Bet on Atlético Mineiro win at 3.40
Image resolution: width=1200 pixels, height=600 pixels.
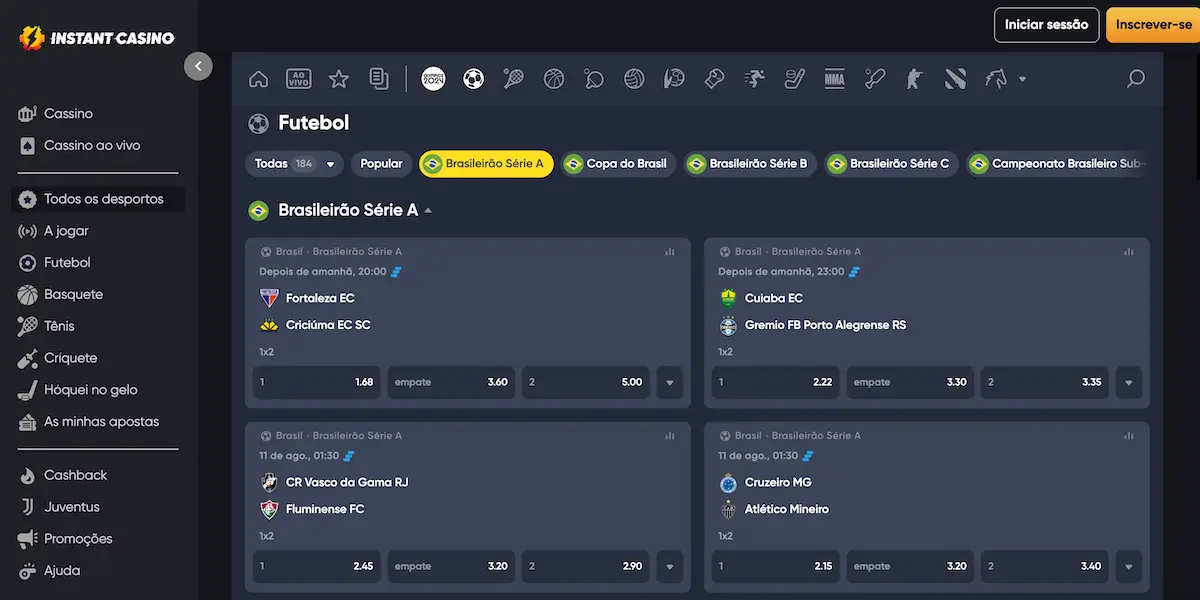(1045, 566)
